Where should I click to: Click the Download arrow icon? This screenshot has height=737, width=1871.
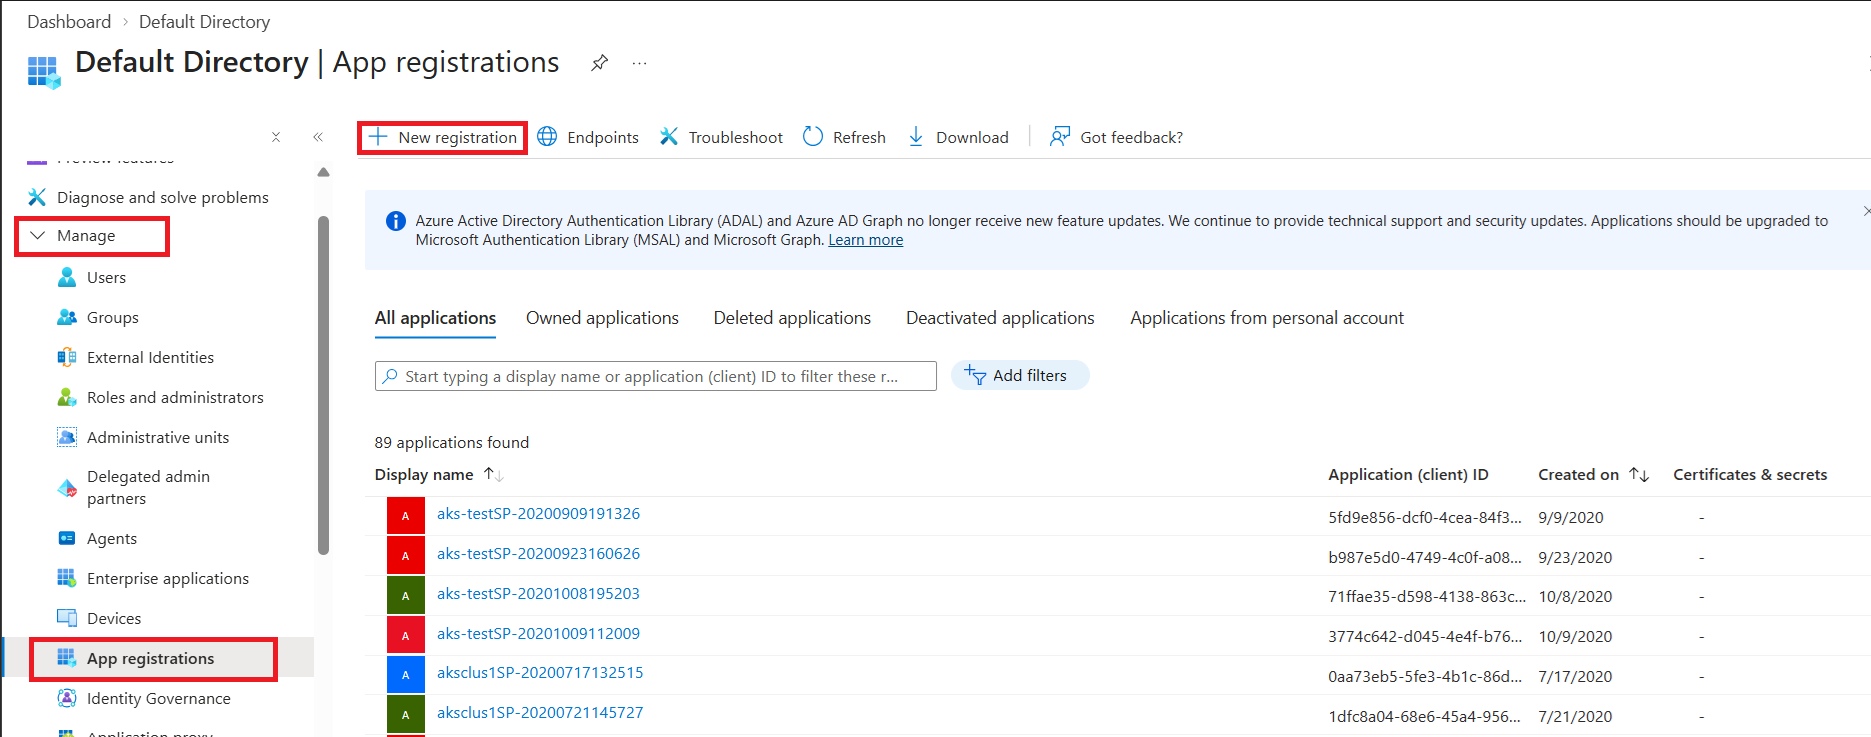[916, 137]
